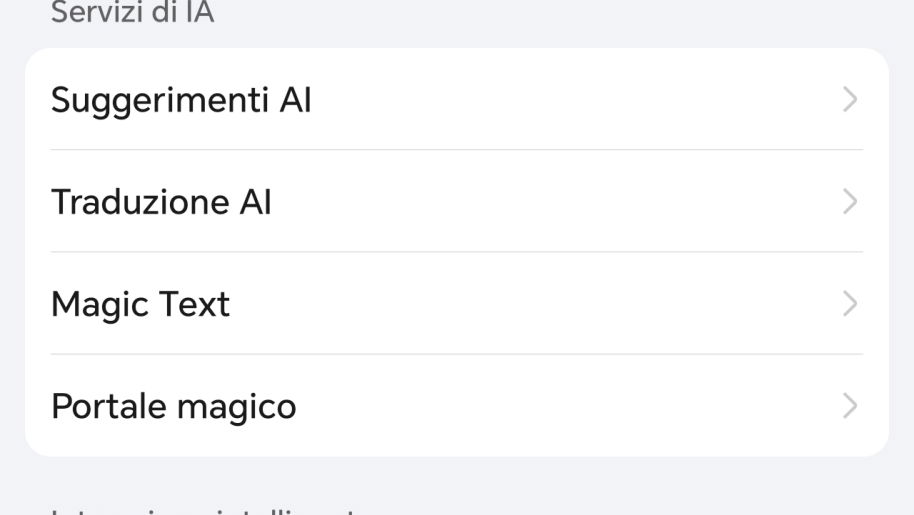Tap the chevron beside Magic Text

(x=850, y=304)
